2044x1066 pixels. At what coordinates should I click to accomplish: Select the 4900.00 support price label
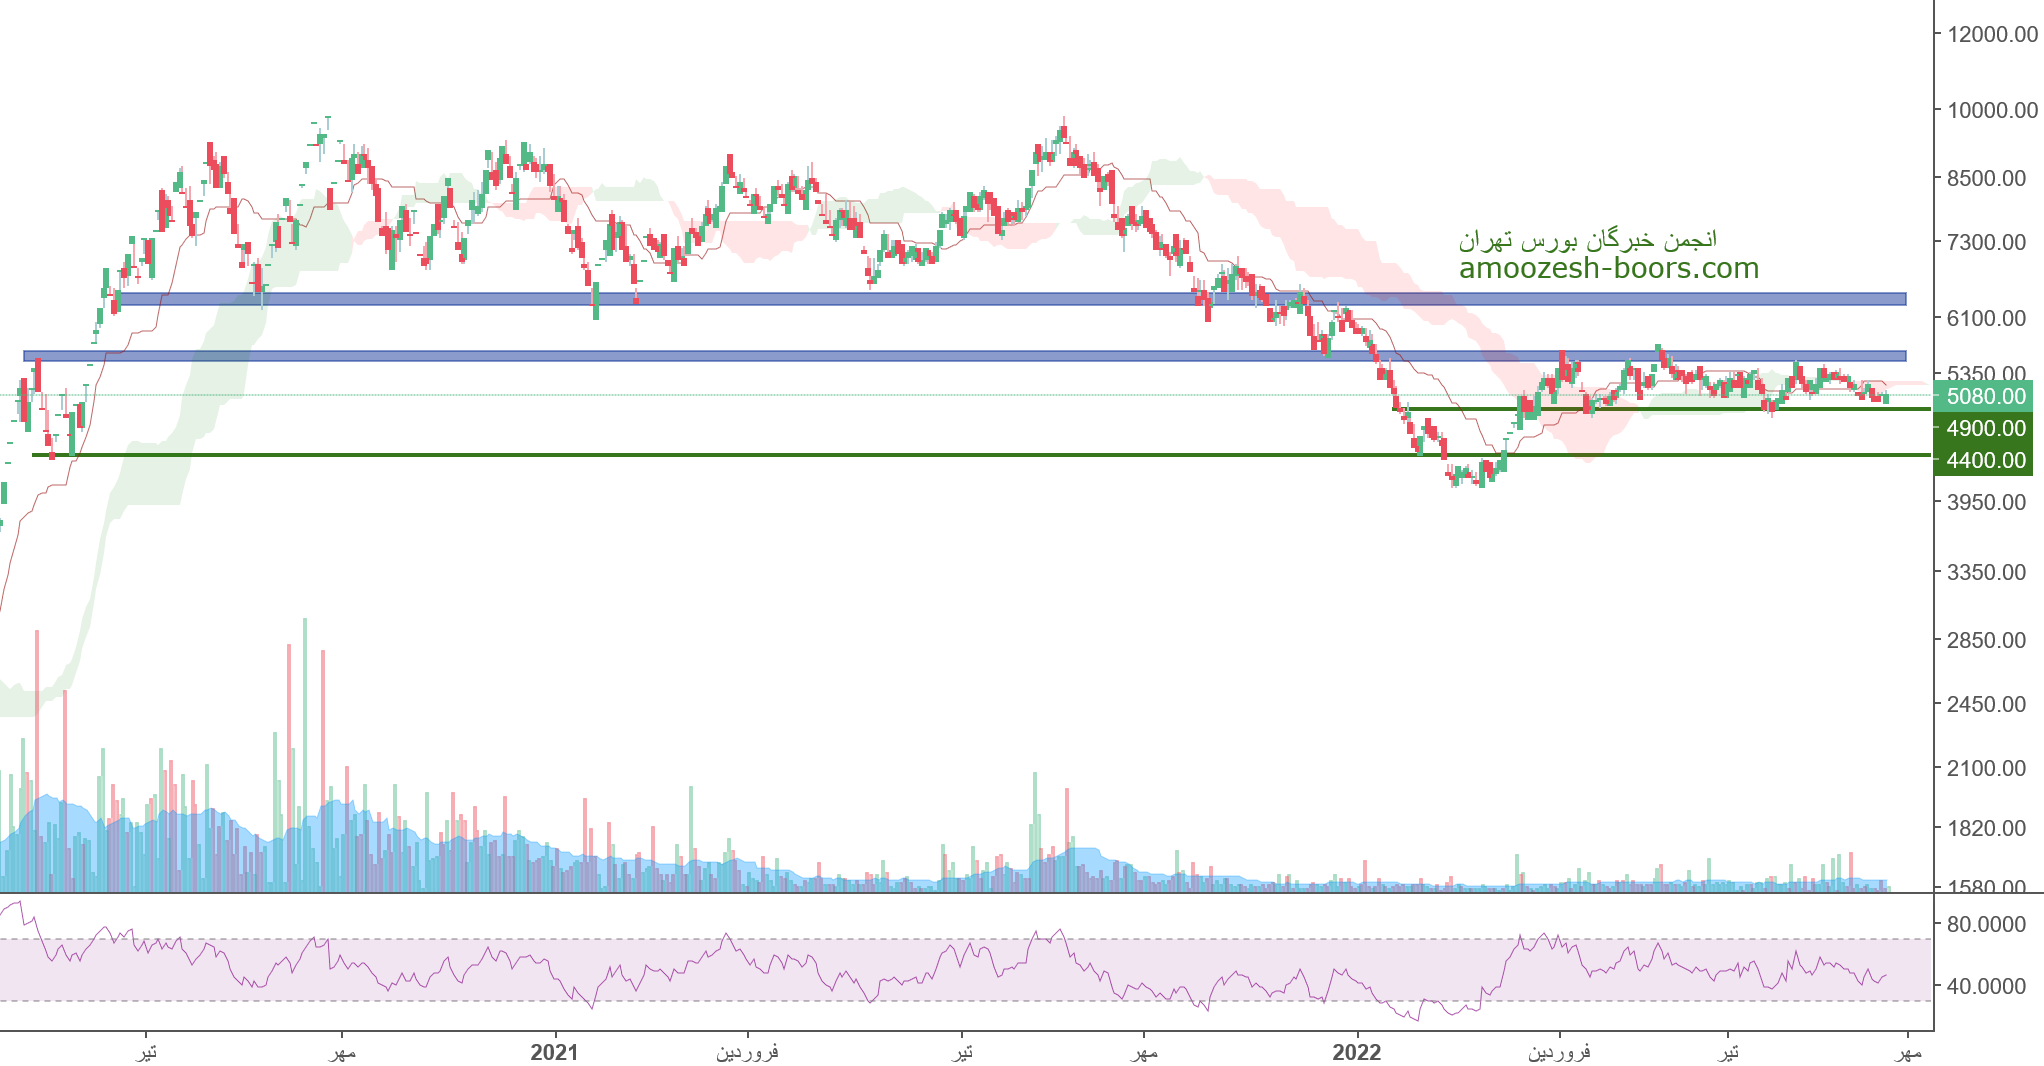tap(1985, 428)
